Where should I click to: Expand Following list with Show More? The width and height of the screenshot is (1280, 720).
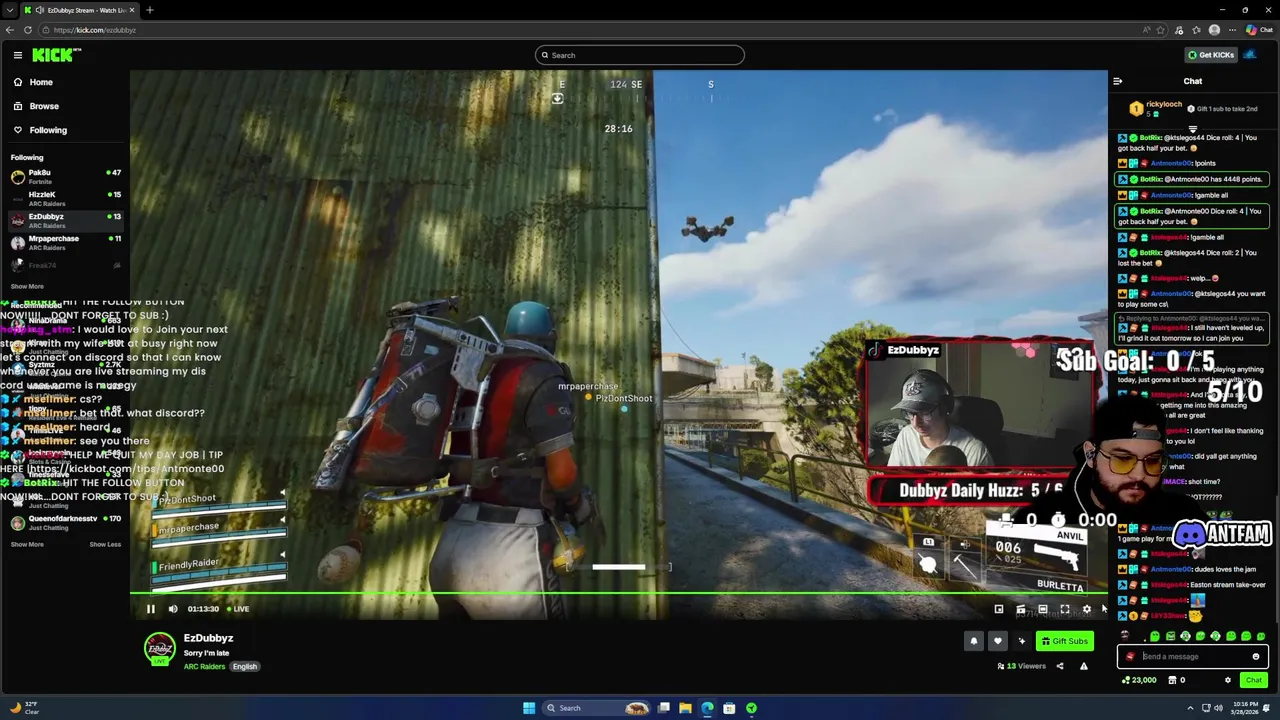(x=27, y=286)
